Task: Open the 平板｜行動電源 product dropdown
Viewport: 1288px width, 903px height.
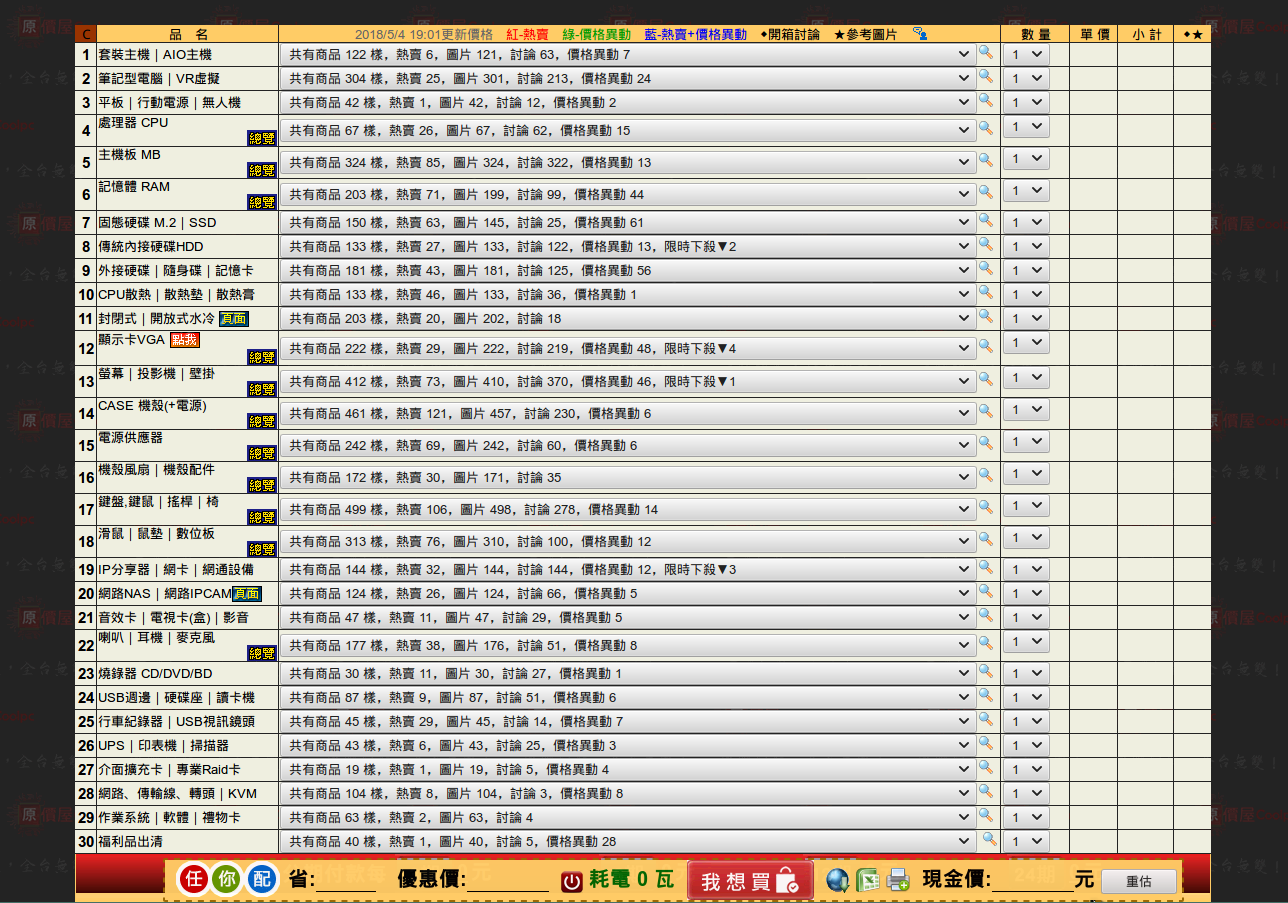Action: coord(628,103)
